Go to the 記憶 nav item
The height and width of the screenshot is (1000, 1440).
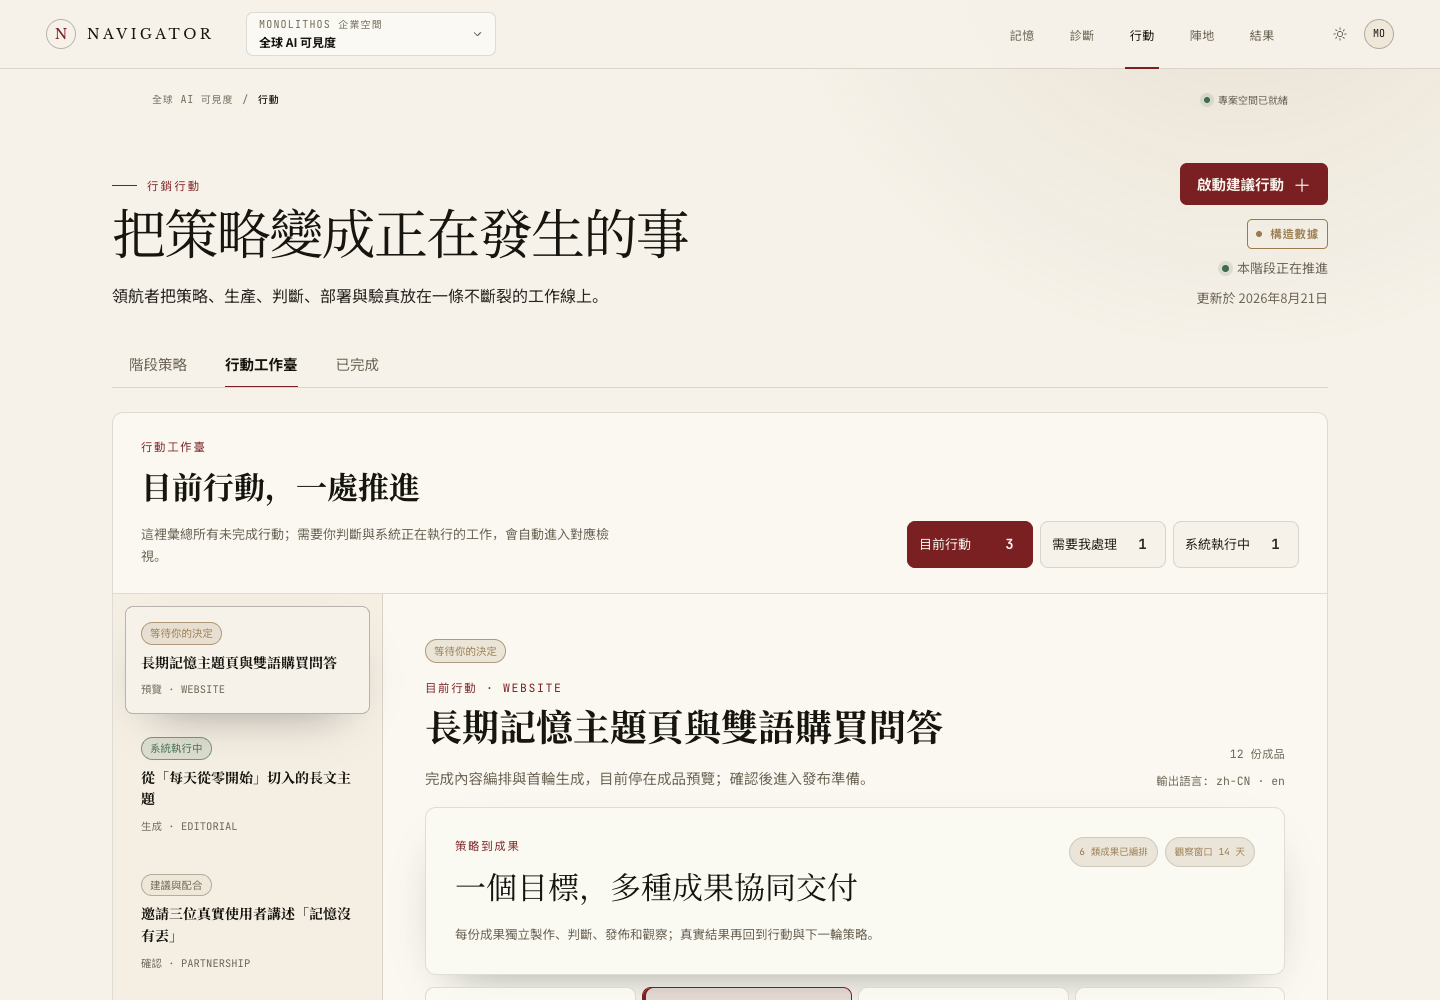click(x=1022, y=35)
